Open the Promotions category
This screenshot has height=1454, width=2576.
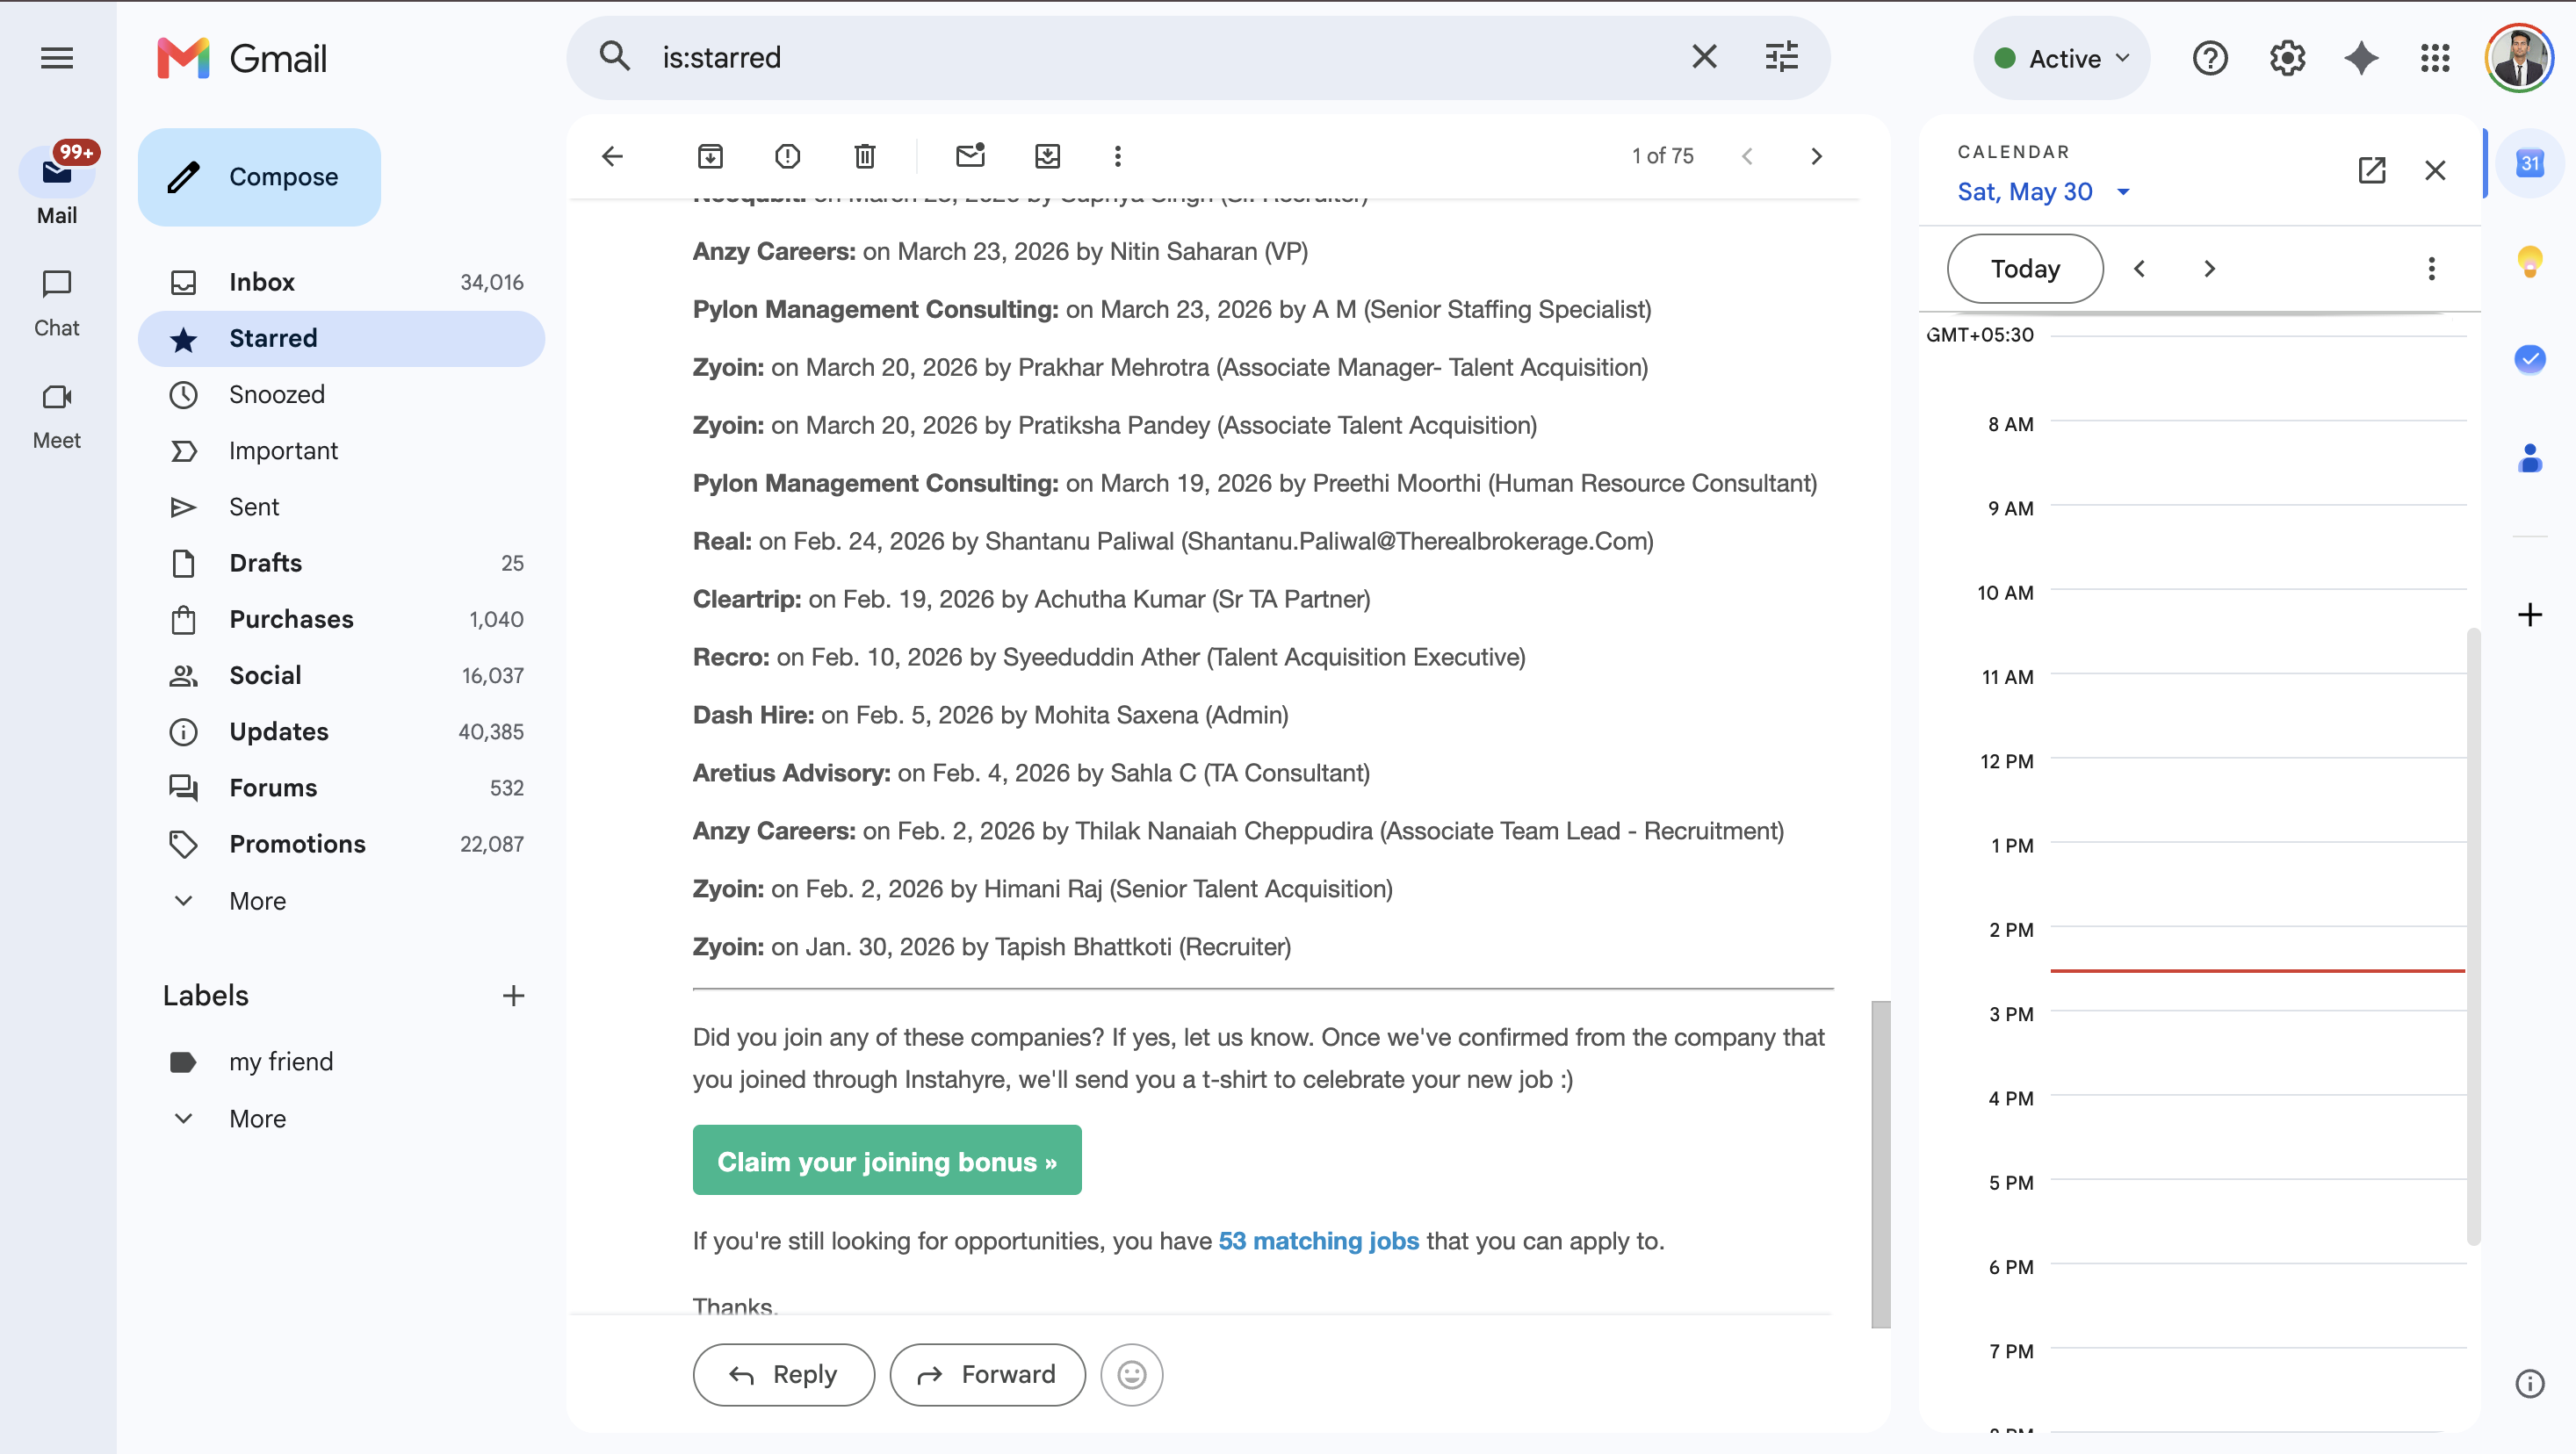point(342,844)
